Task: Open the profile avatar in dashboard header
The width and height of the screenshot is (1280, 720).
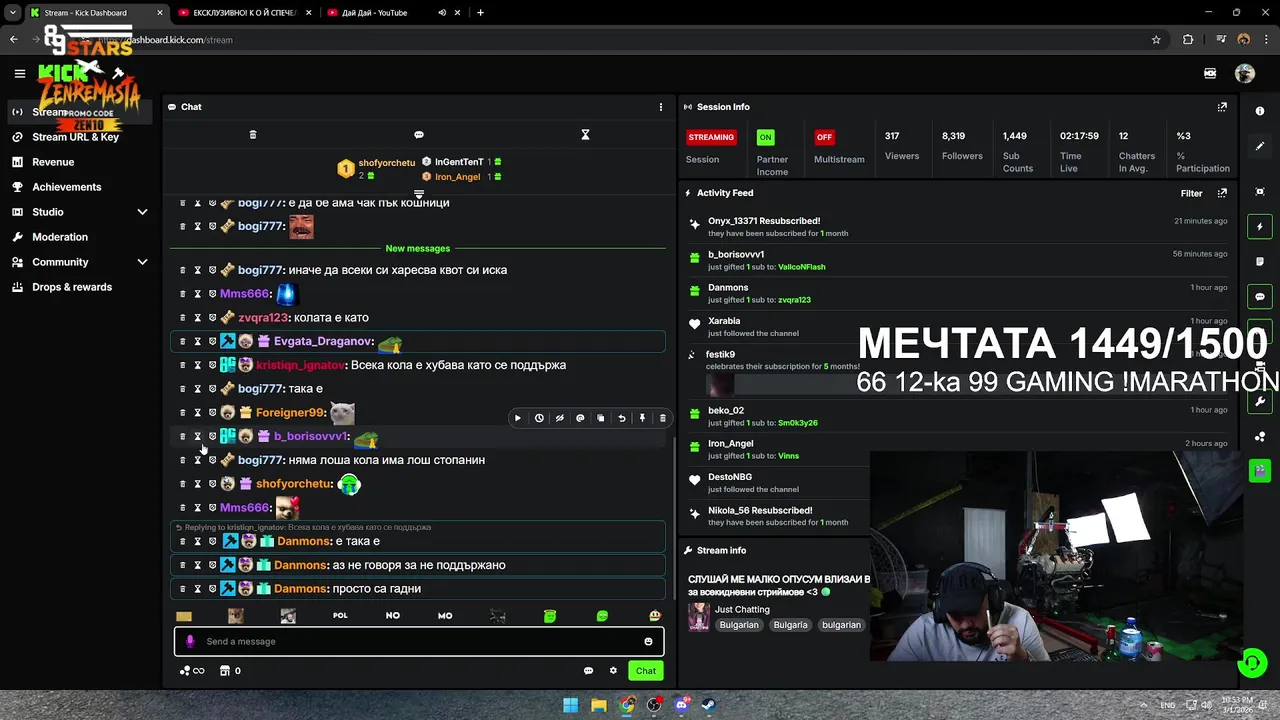Action: pyautogui.click(x=1244, y=73)
